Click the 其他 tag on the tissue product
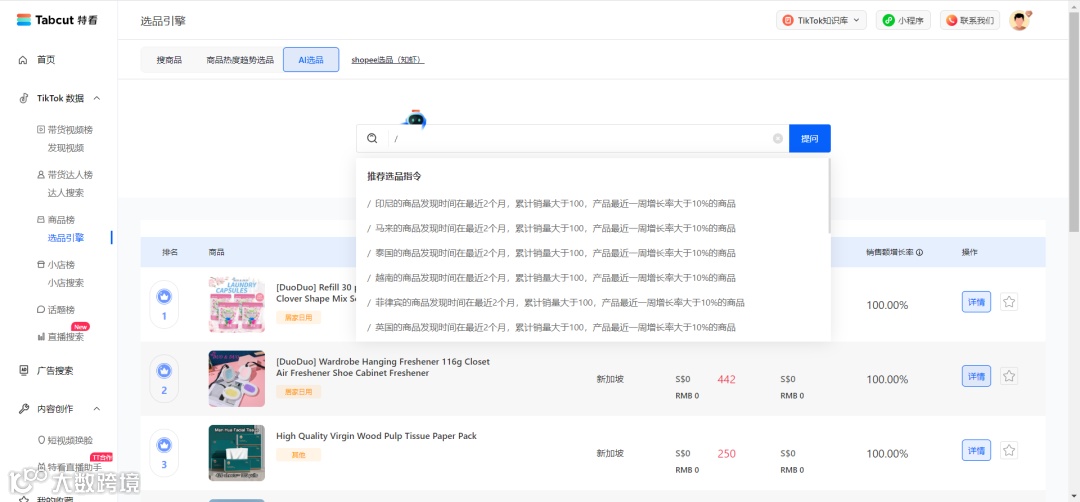Viewport: 1080px width, 502px height. pyautogui.click(x=298, y=454)
